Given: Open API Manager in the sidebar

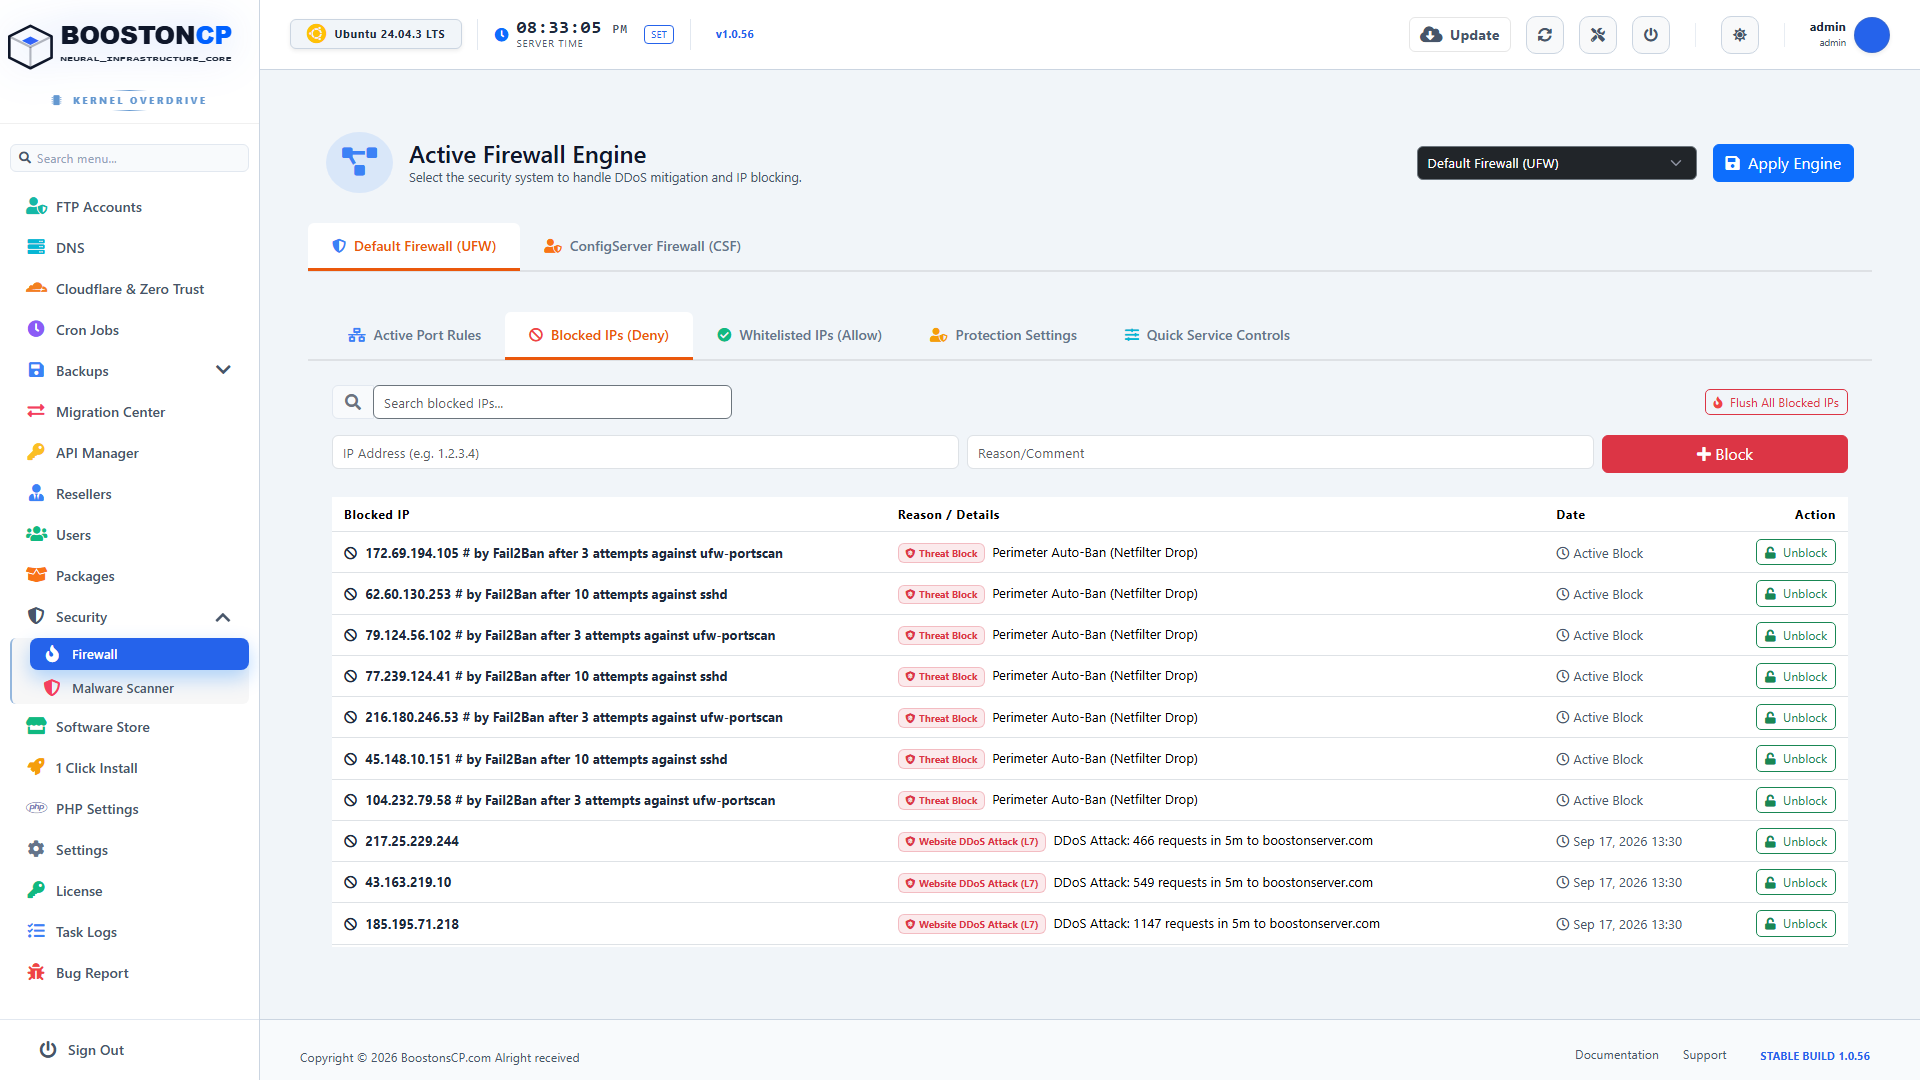Looking at the screenshot, I should pyautogui.click(x=97, y=453).
